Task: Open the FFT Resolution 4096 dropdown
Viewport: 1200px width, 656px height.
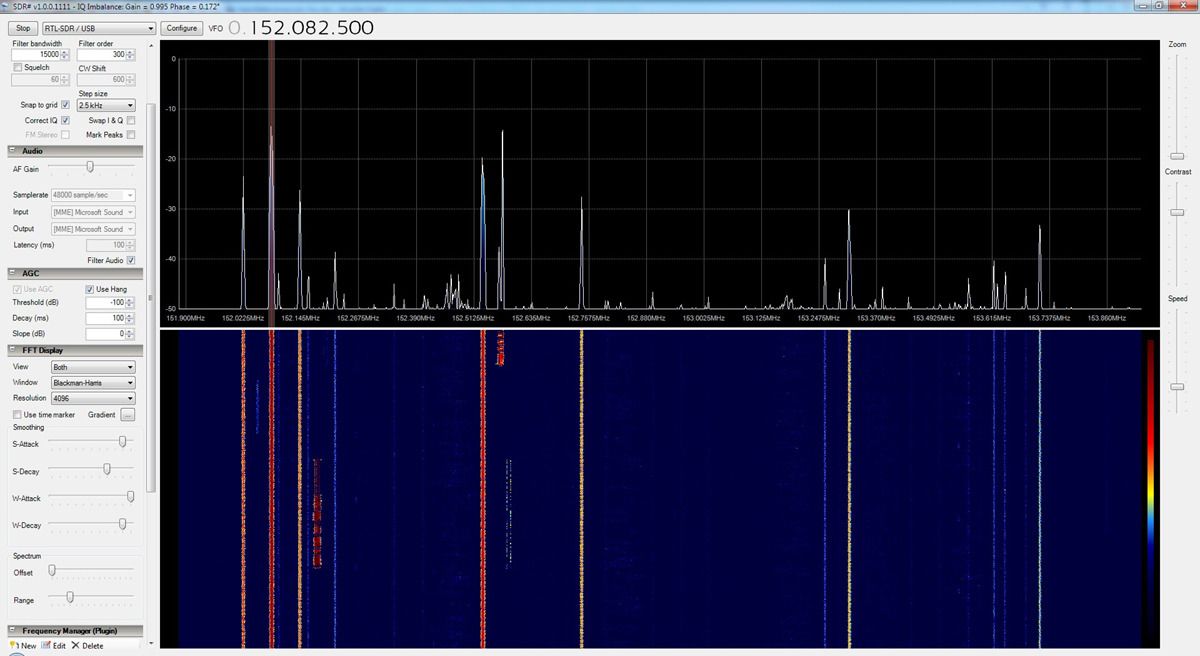Action: 92,398
